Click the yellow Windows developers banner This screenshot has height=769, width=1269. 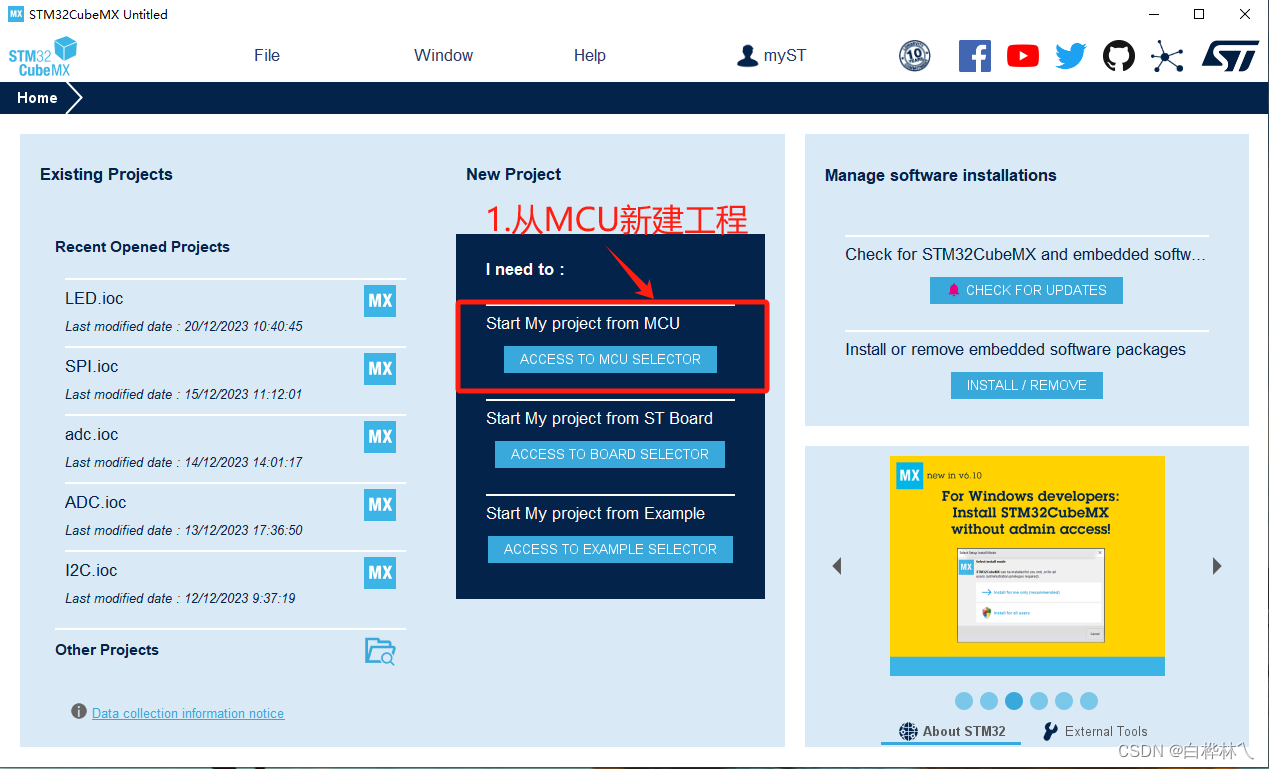[x=1027, y=565]
